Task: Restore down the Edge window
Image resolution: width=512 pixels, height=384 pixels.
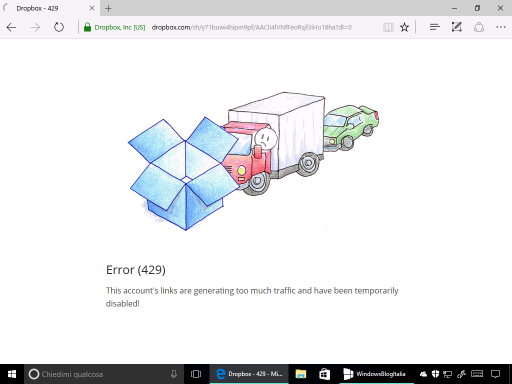Action: click(477, 8)
